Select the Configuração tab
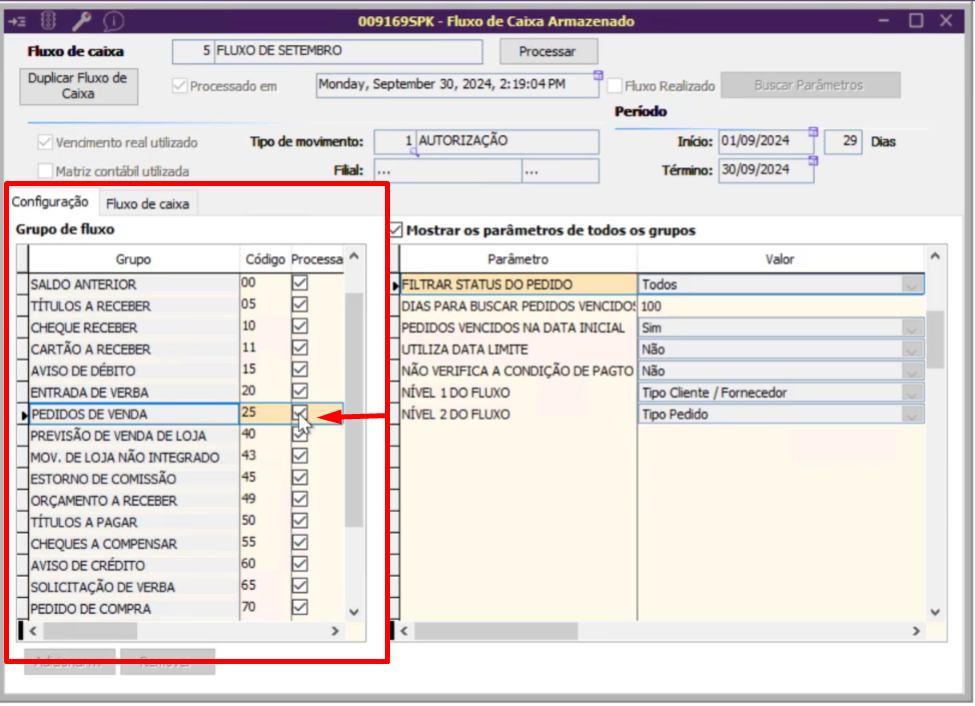Viewport: 975px width, 706px height. tap(50, 202)
